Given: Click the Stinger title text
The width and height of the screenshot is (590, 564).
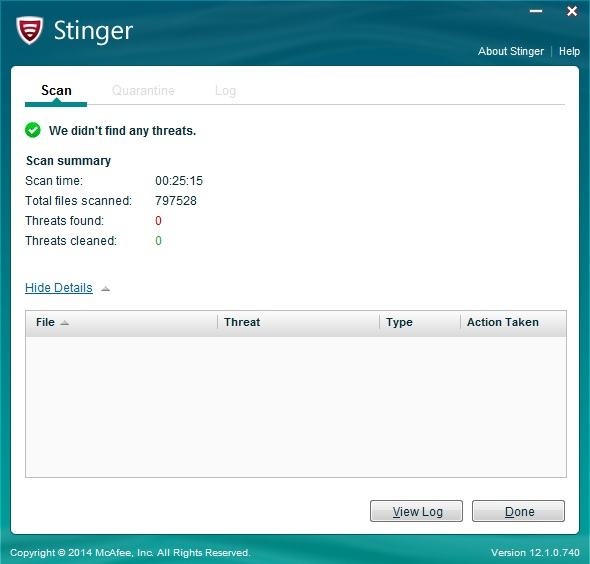Looking at the screenshot, I should click(93, 30).
